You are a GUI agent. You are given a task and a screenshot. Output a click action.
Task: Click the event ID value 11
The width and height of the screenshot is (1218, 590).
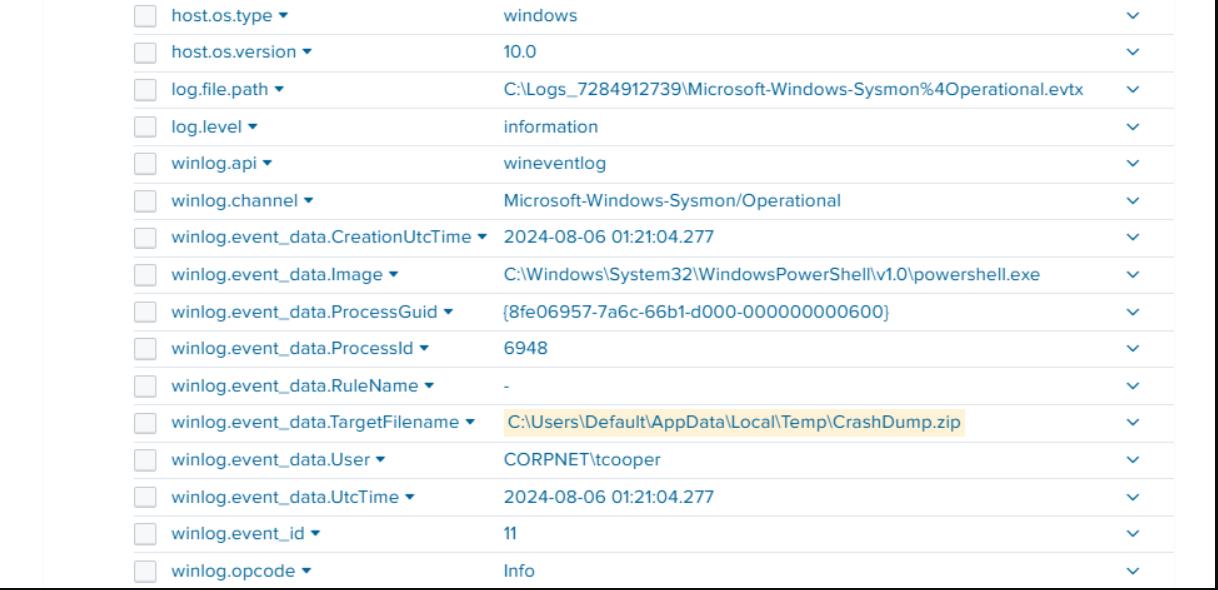coord(511,534)
